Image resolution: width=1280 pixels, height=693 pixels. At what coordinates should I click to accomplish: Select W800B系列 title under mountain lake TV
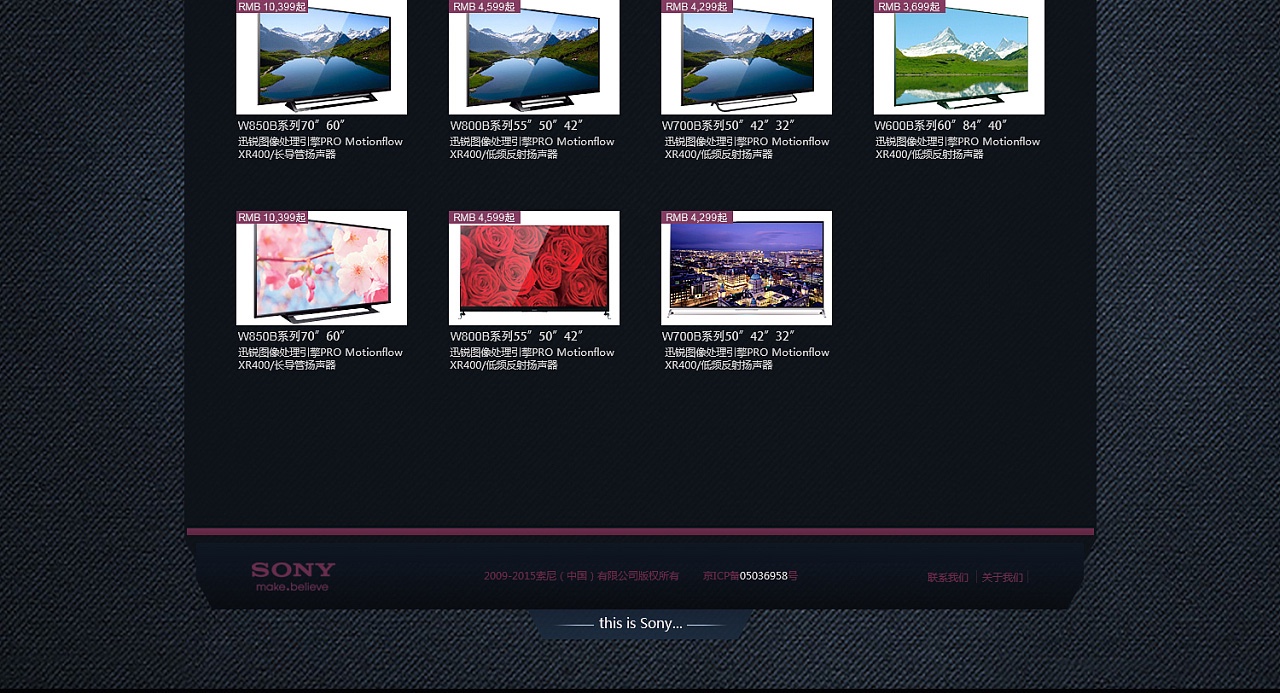(516, 125)
